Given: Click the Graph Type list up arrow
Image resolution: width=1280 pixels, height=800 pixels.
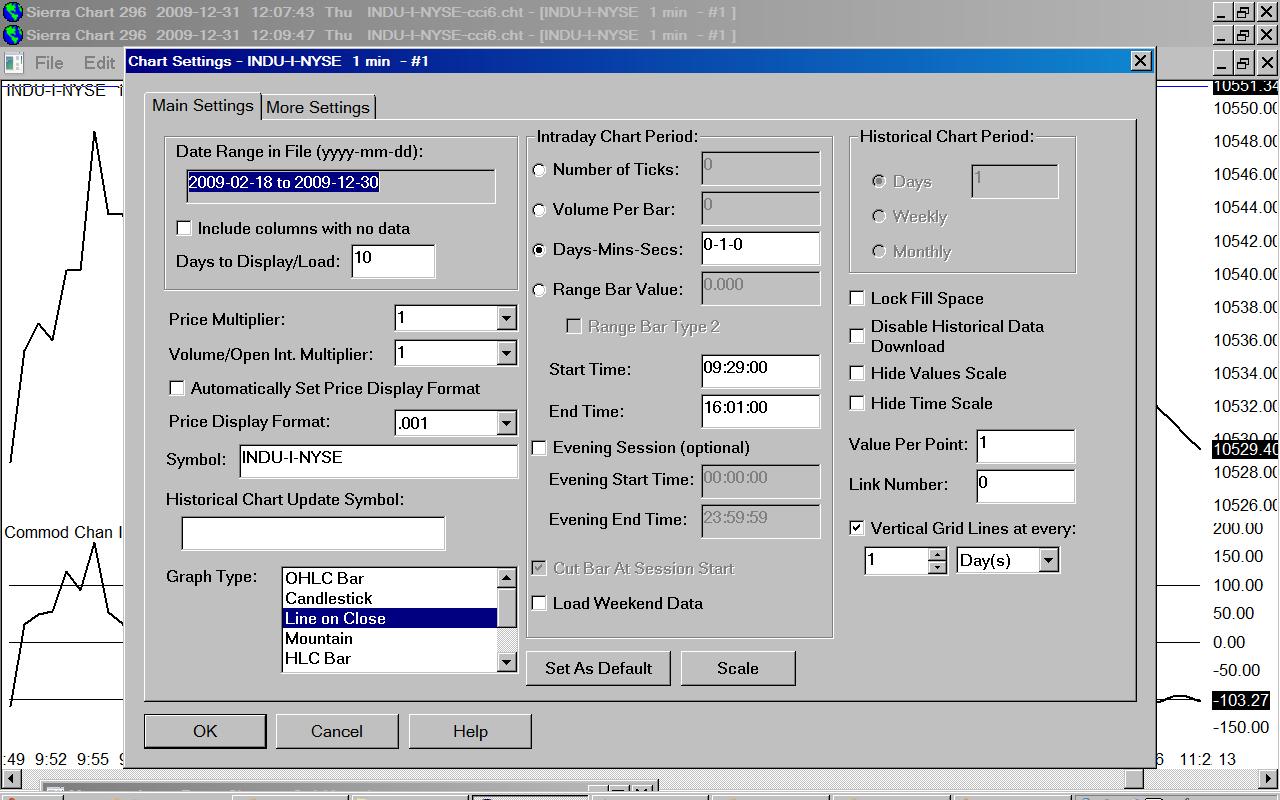Looking at the screenshot, I should 507,578.
